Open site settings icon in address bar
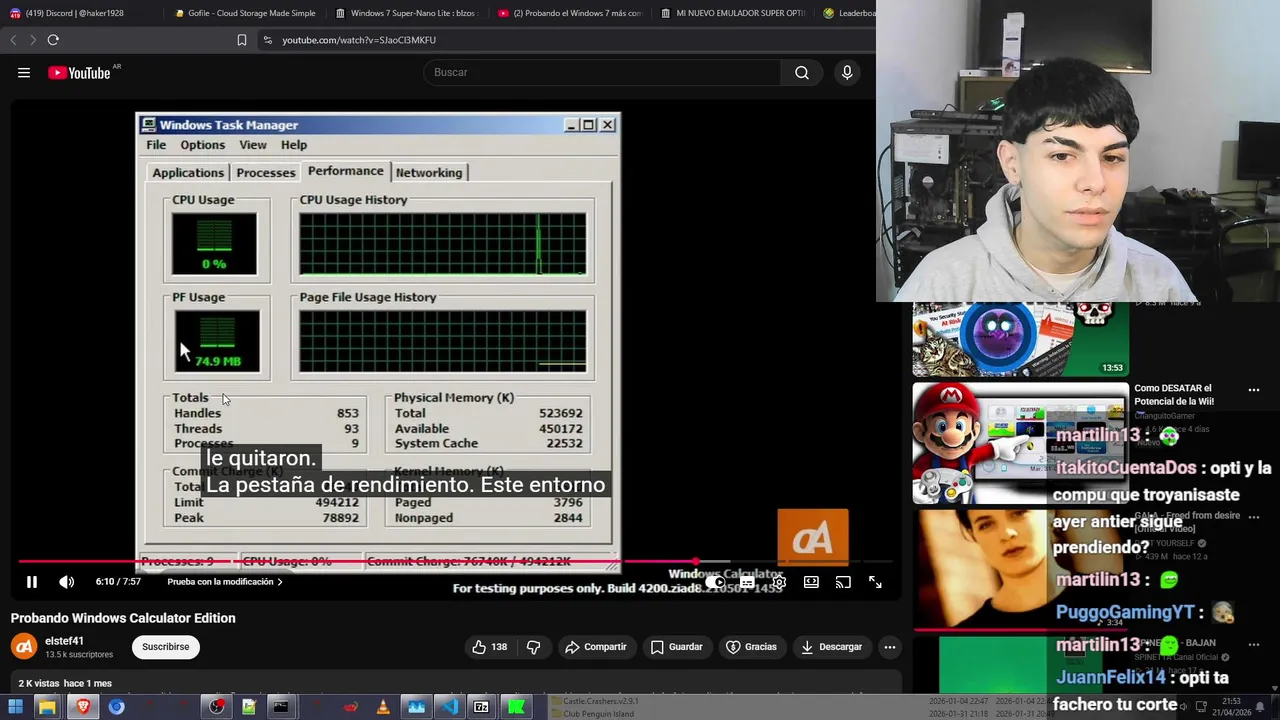The image size is (1280, 720). 267,40
